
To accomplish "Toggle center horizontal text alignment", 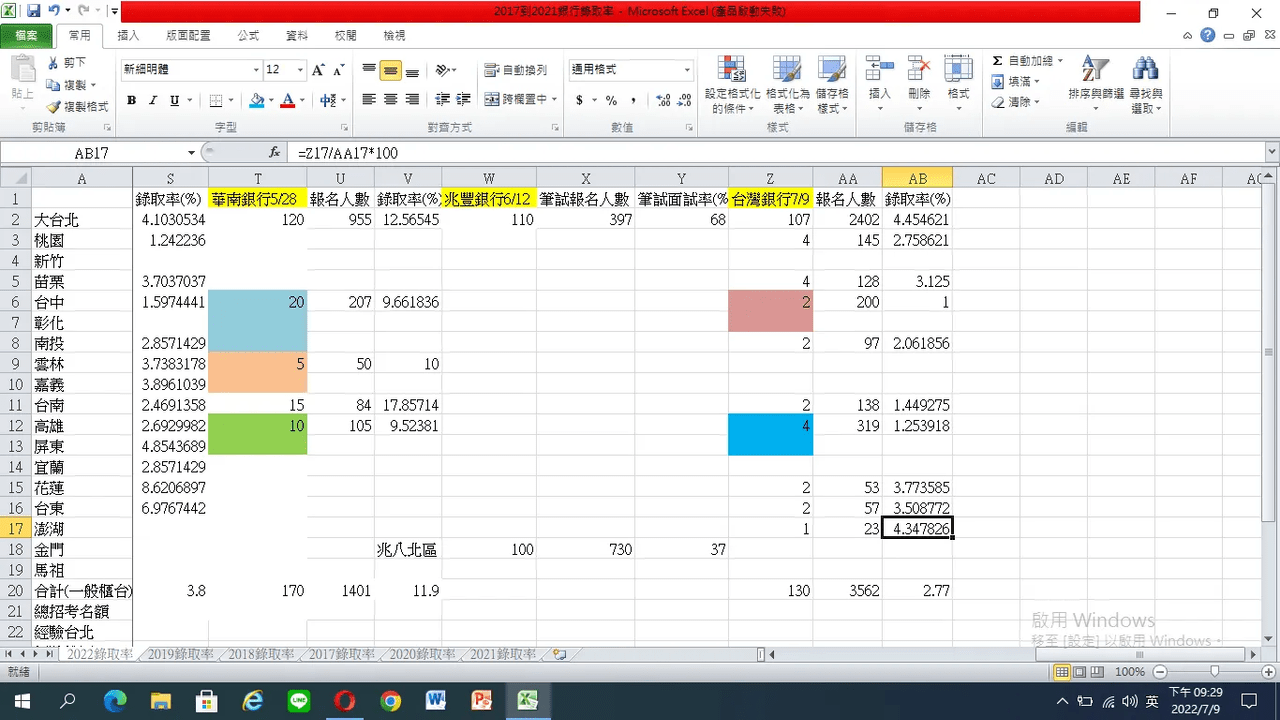I will [390, 100].
